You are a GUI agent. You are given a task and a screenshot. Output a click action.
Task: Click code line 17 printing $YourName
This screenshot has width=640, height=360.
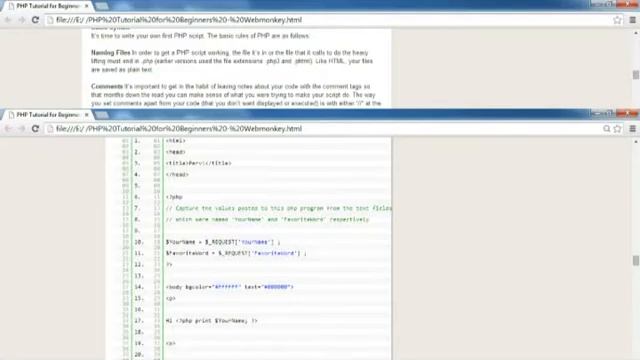pyautogui.click(x=211, y=321)
